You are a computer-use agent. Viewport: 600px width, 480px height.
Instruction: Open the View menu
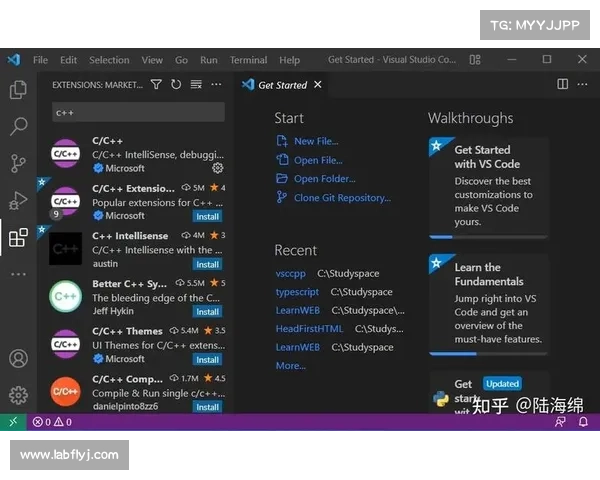point(152,60)
